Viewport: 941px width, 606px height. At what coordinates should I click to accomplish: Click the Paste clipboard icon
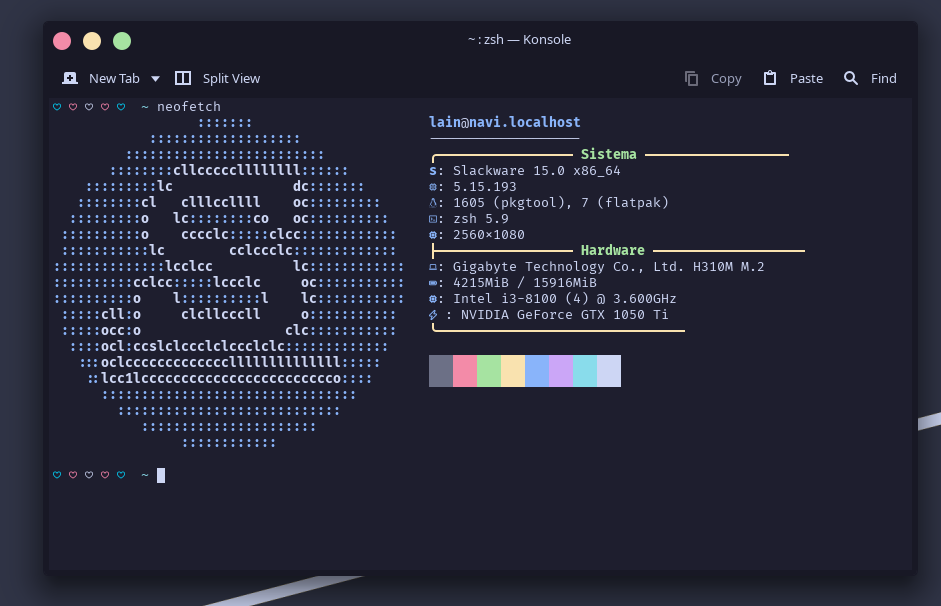coord(769,78)
